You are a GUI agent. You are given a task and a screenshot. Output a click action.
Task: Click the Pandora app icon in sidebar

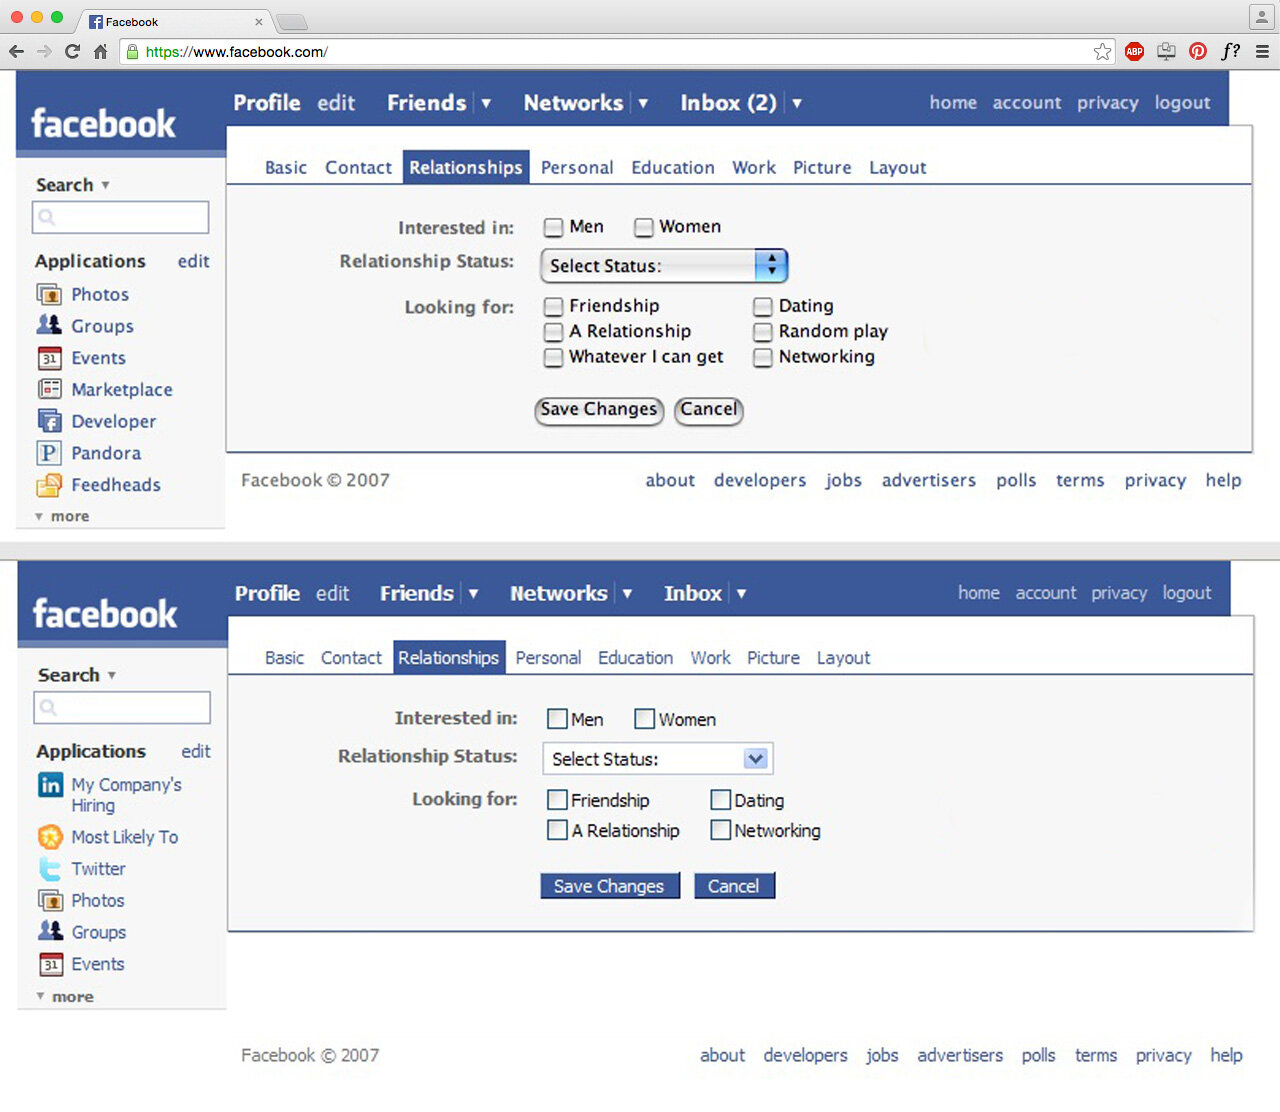(48, 453)
